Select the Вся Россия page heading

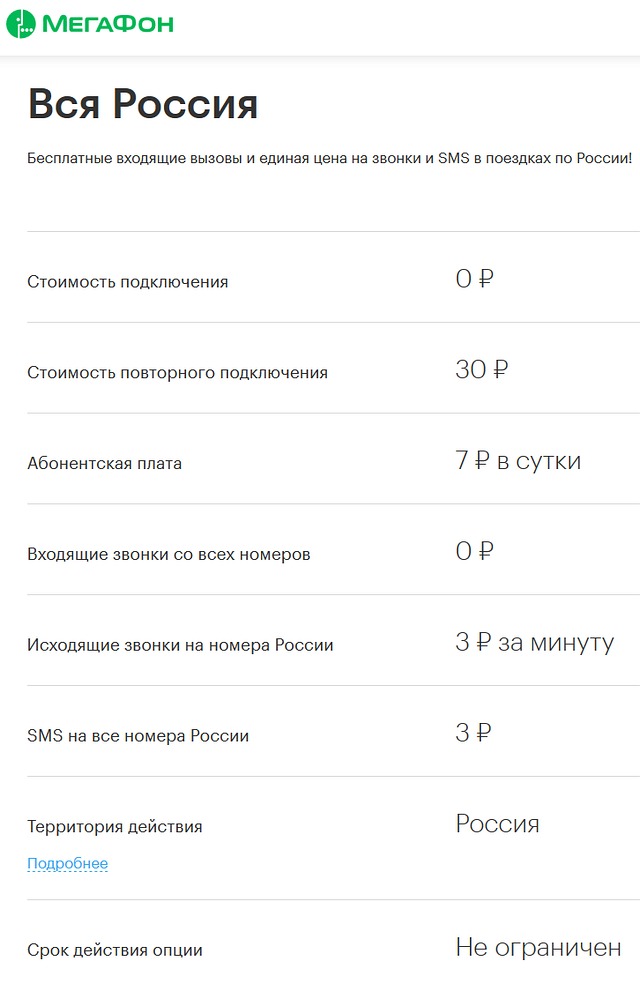(x=143, y=104)
